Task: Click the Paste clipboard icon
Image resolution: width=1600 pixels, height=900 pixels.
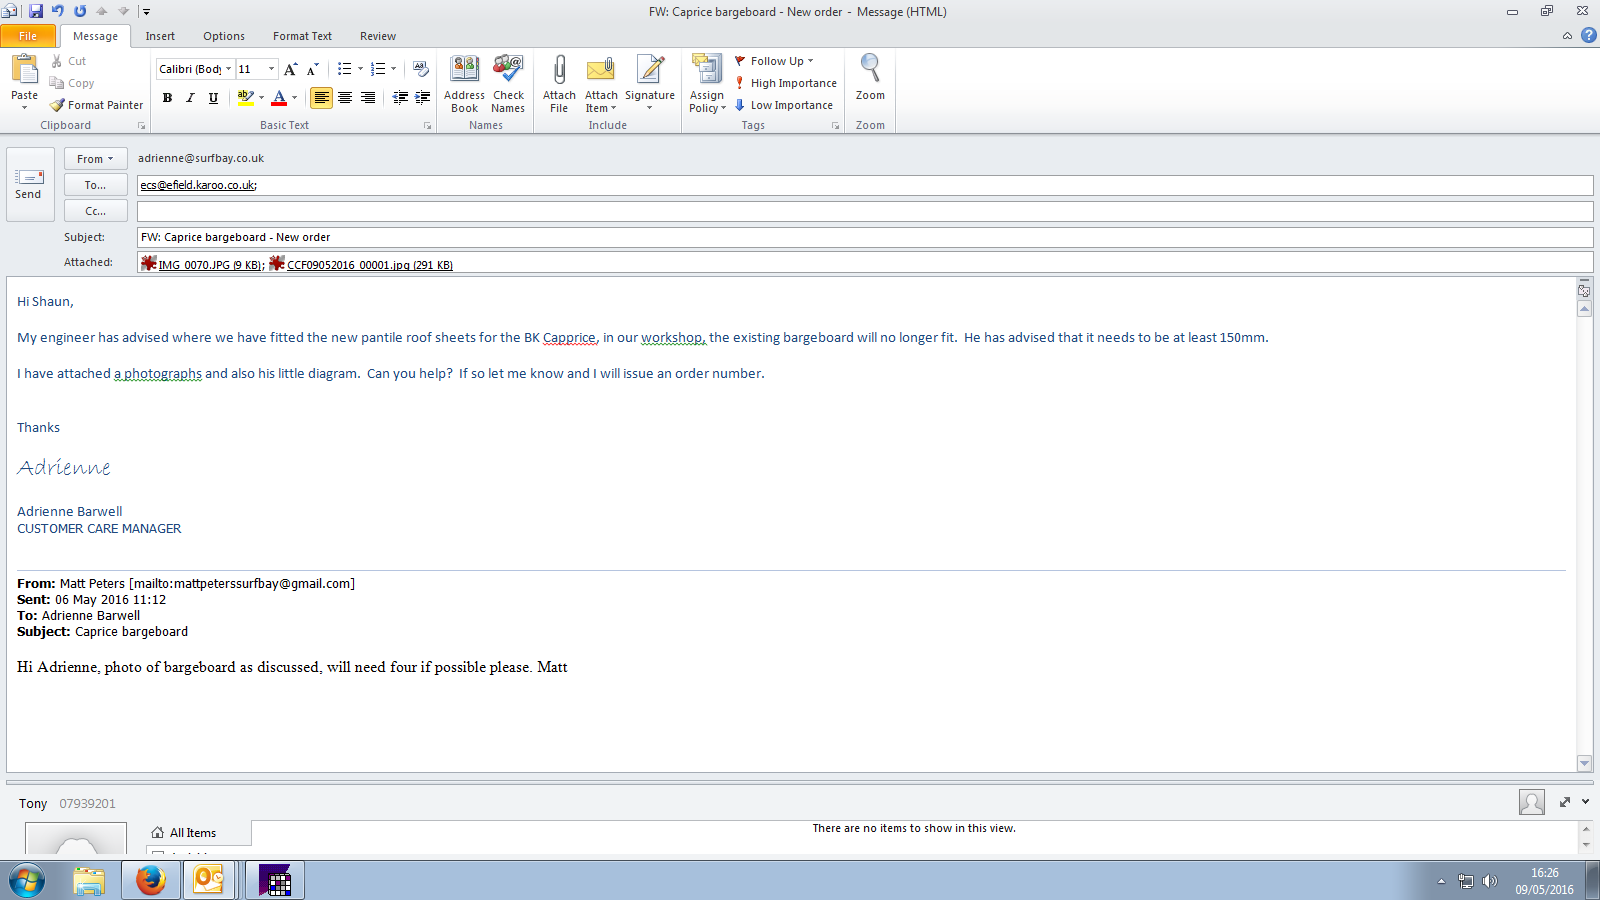Action: coord(24,70)
